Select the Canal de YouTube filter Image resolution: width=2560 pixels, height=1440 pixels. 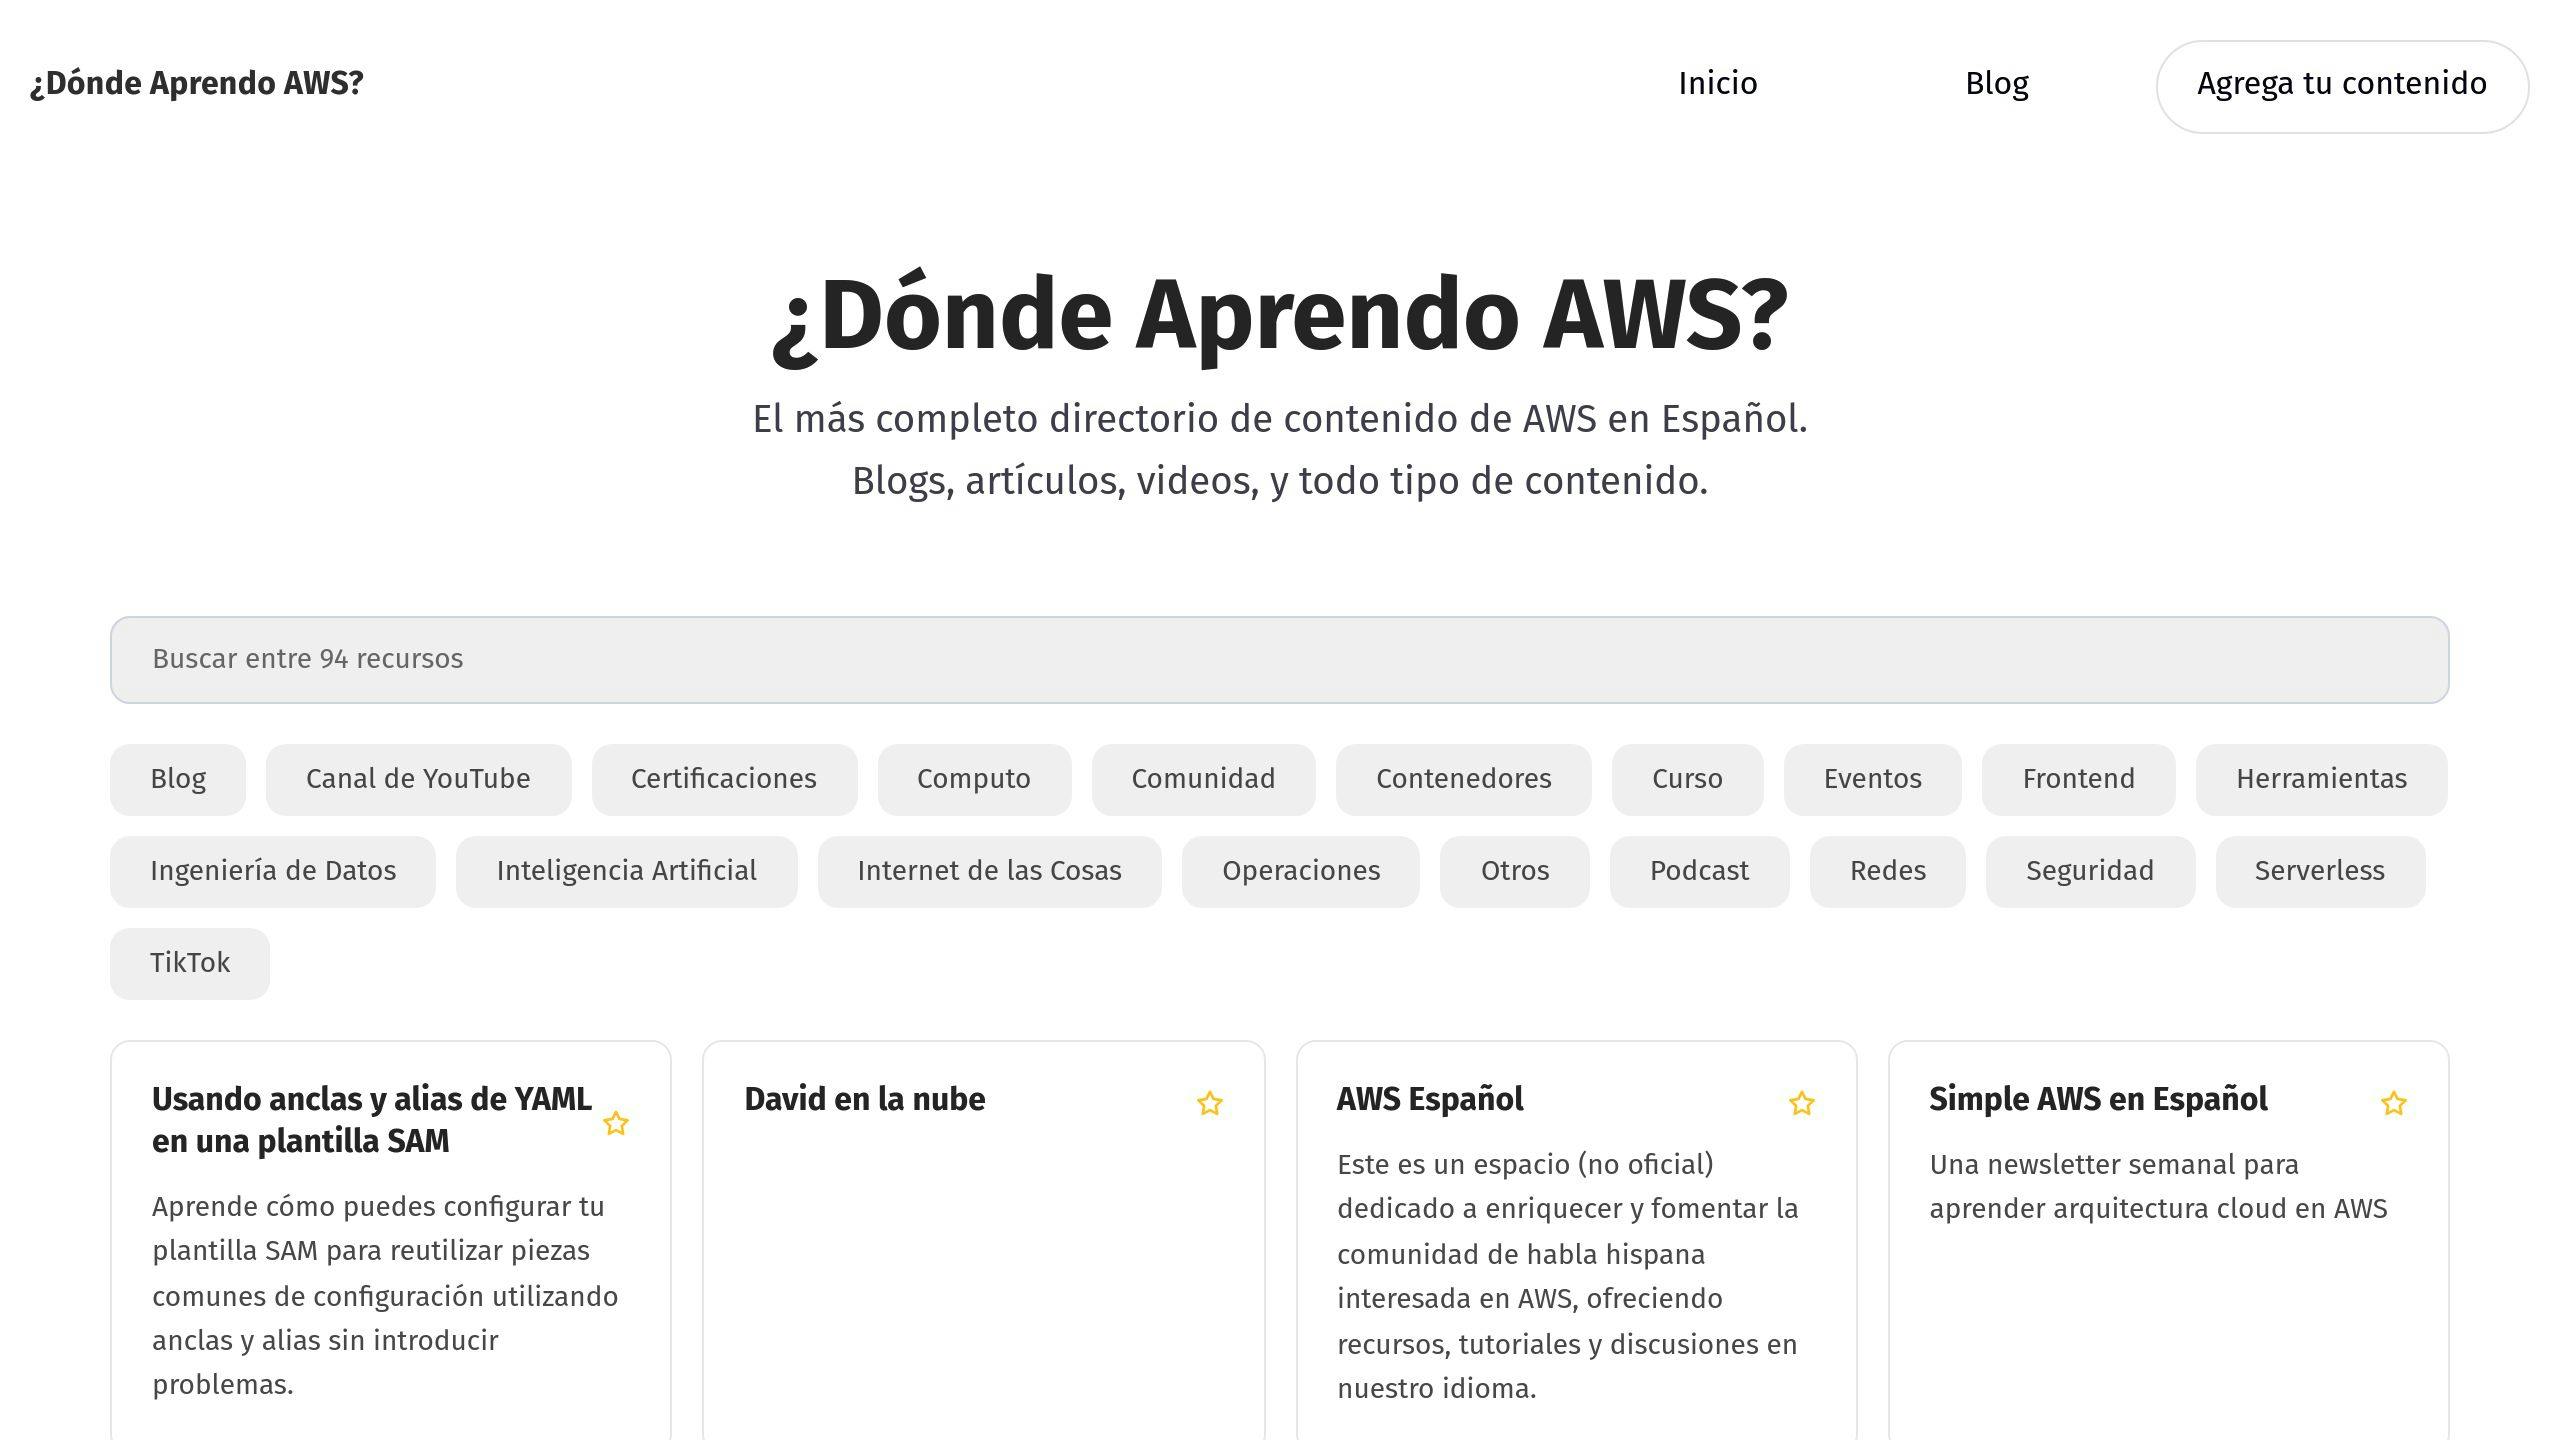coord(418,779)
